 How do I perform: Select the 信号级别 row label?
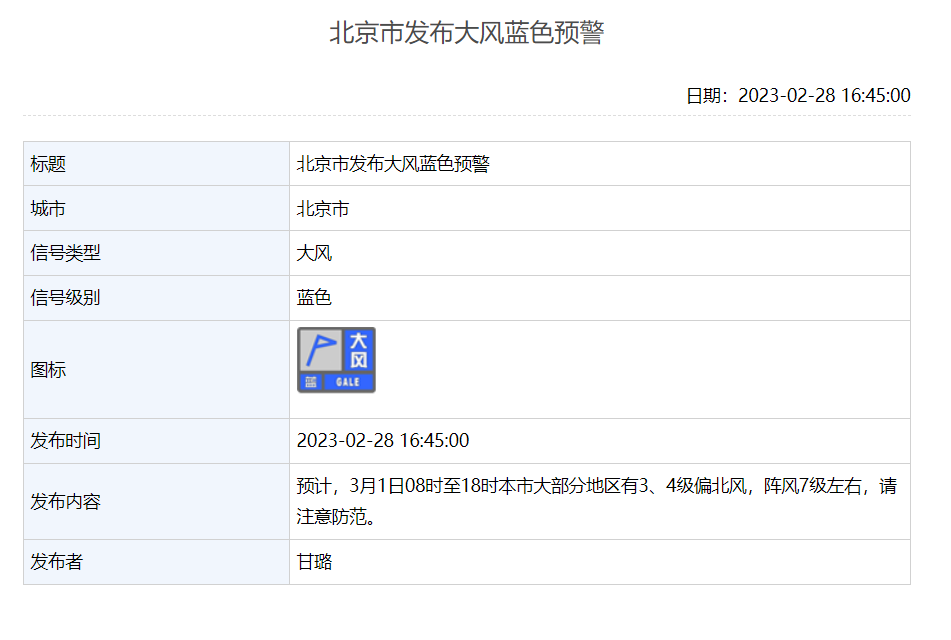point(66,298)
